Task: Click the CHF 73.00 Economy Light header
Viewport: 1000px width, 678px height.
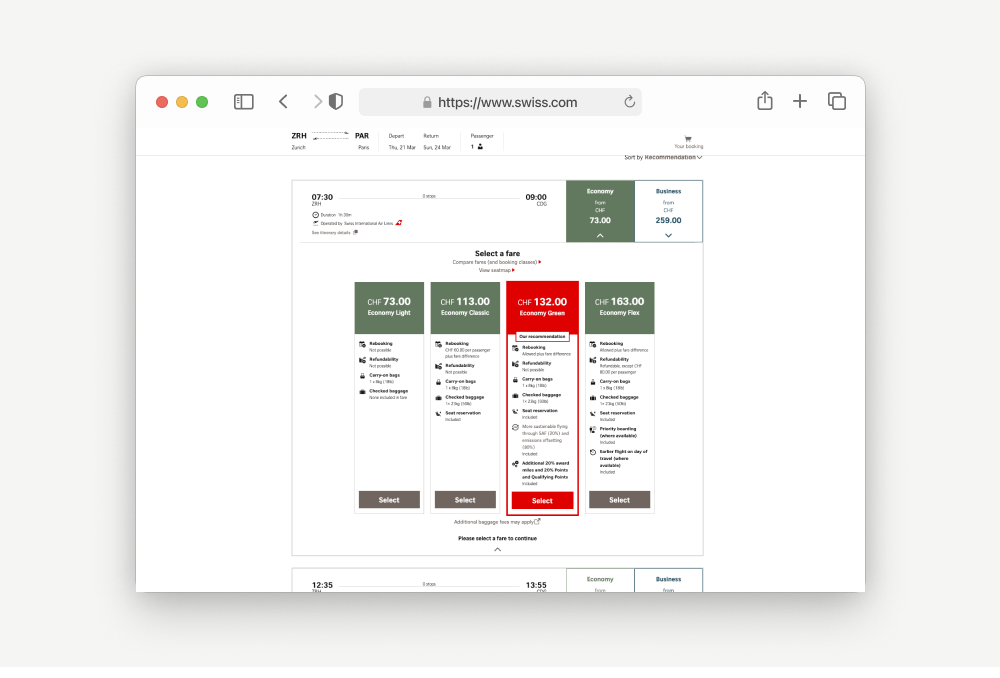Action: [x=389, y=307]
